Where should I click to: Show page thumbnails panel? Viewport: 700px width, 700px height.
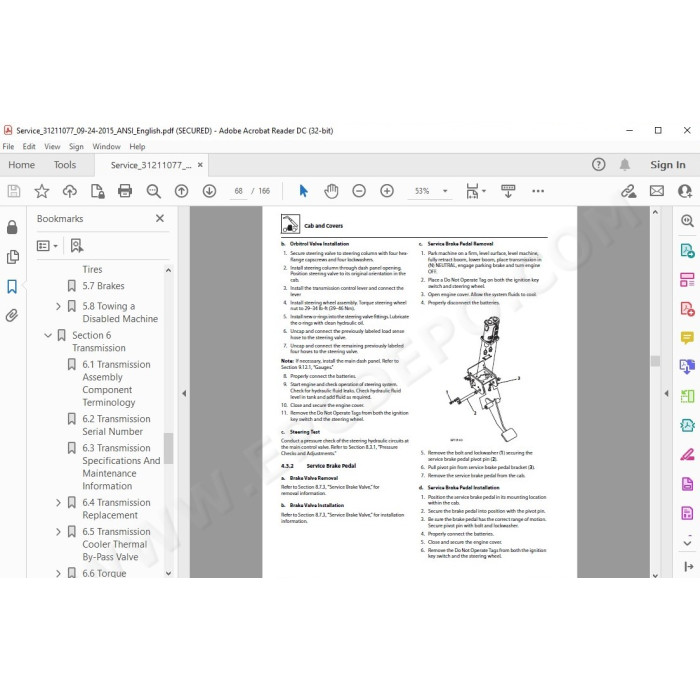tap(12, 257)
